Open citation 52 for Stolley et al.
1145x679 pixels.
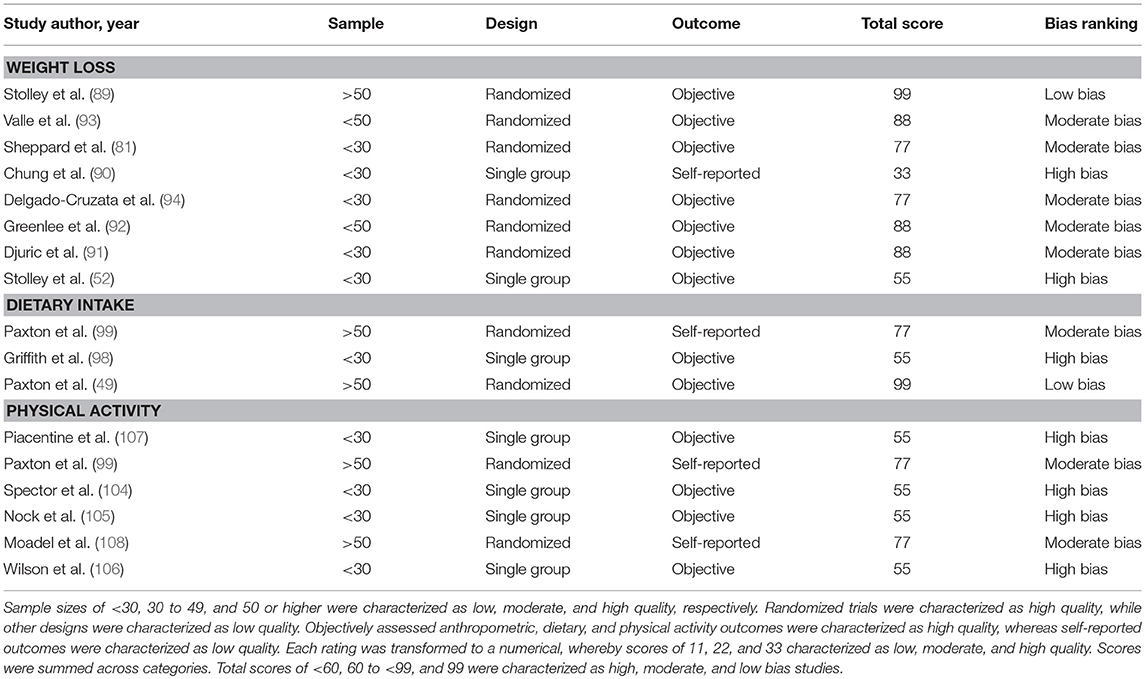[102, 279]
